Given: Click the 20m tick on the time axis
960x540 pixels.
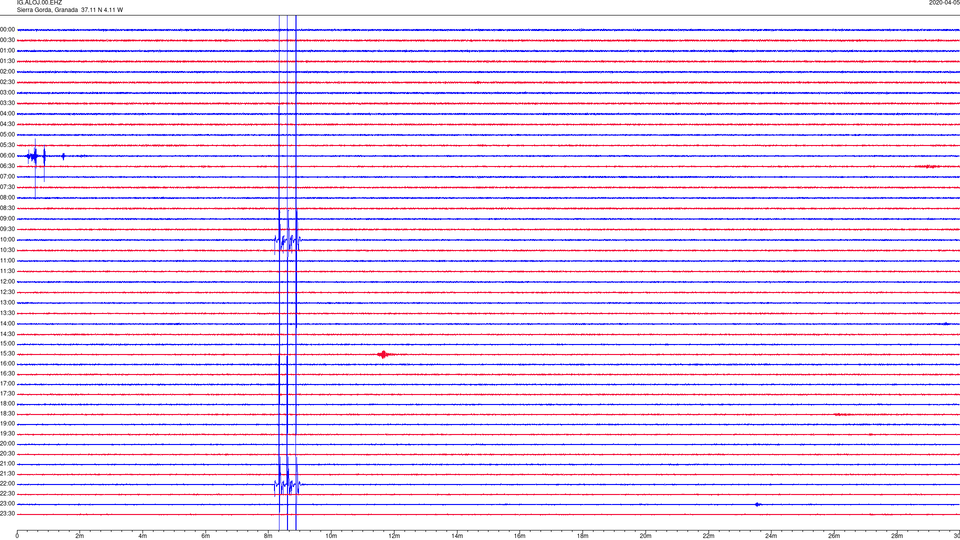Looking at the screenshot, I should tap(645, 536).
